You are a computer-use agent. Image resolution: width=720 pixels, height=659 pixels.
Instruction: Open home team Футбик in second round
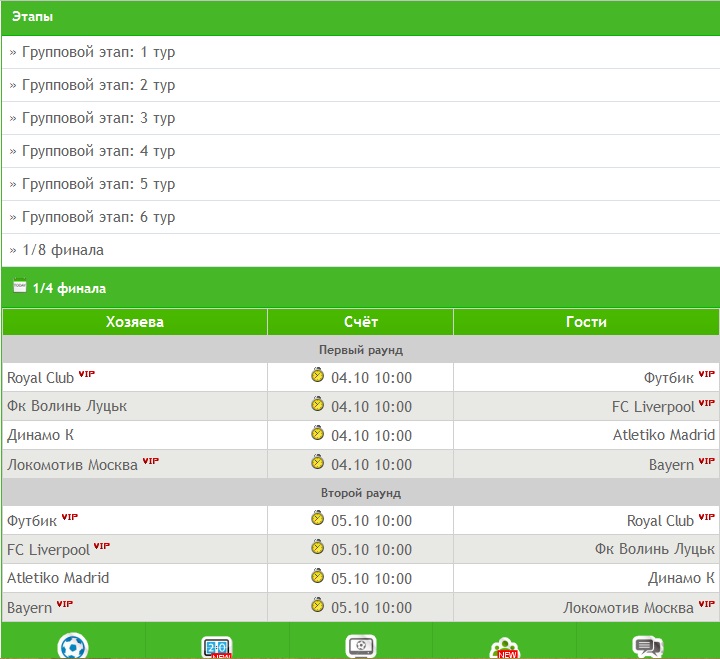click(32, 521)
